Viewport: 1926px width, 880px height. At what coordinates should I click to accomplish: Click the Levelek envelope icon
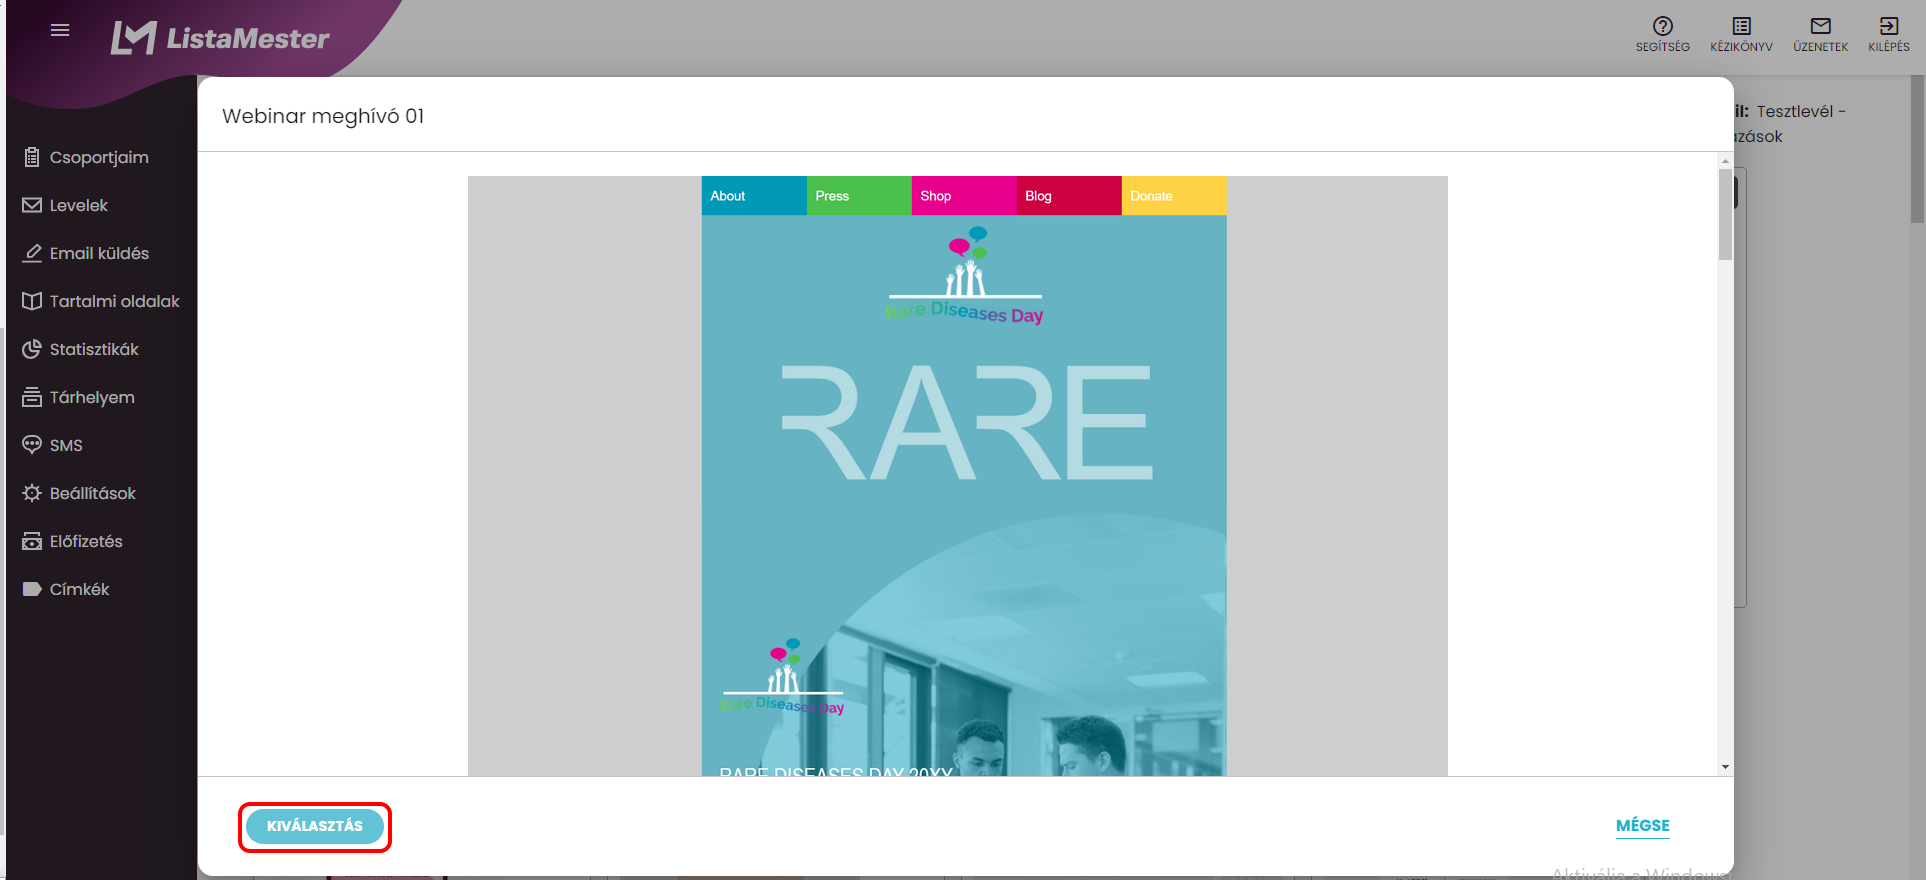click(32, 205)
